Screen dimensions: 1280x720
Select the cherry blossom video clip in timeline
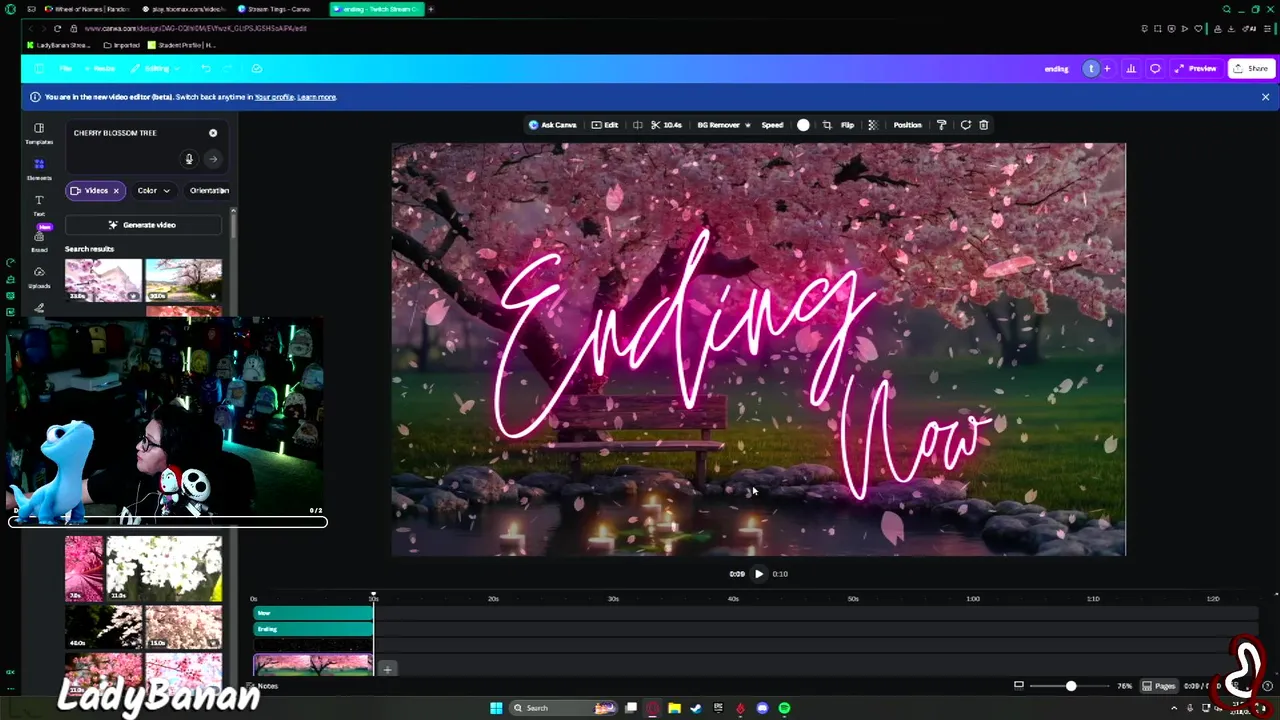click(313, 665)
